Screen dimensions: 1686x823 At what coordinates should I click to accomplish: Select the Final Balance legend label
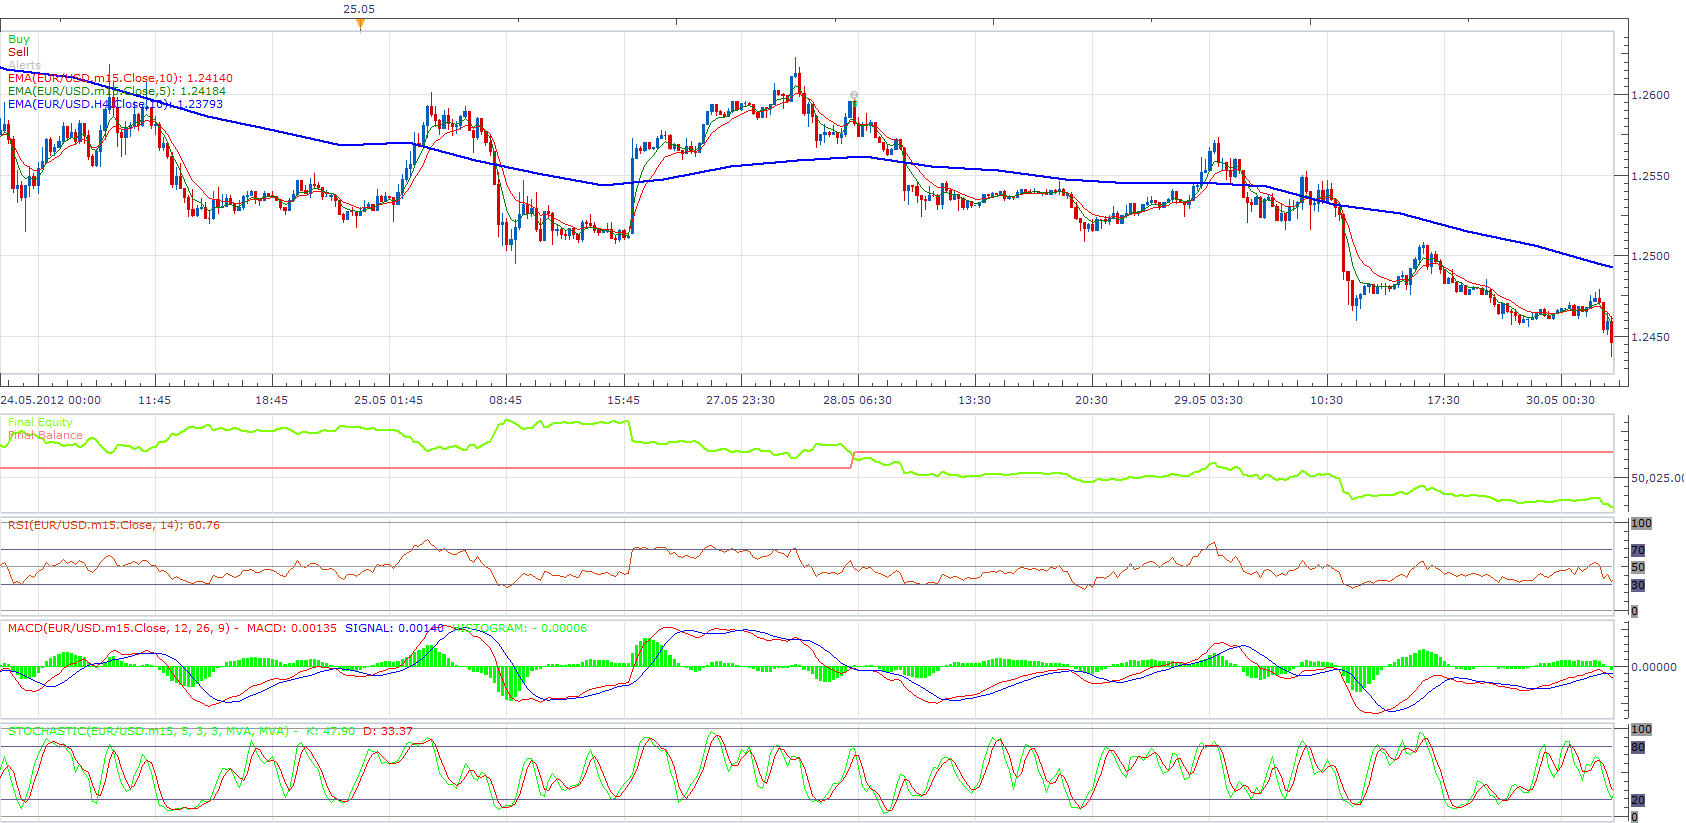click(45, 435)
